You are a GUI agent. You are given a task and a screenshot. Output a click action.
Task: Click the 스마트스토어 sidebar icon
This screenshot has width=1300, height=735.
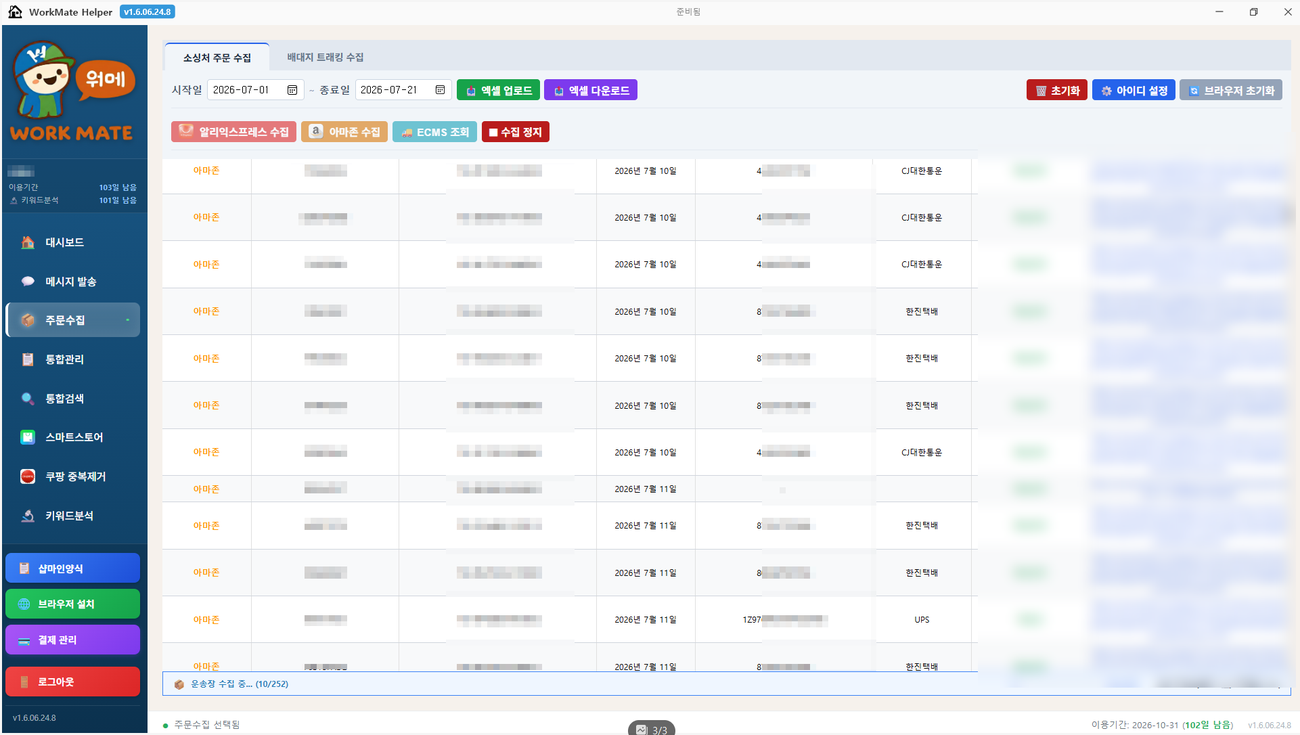pos(28,438)
